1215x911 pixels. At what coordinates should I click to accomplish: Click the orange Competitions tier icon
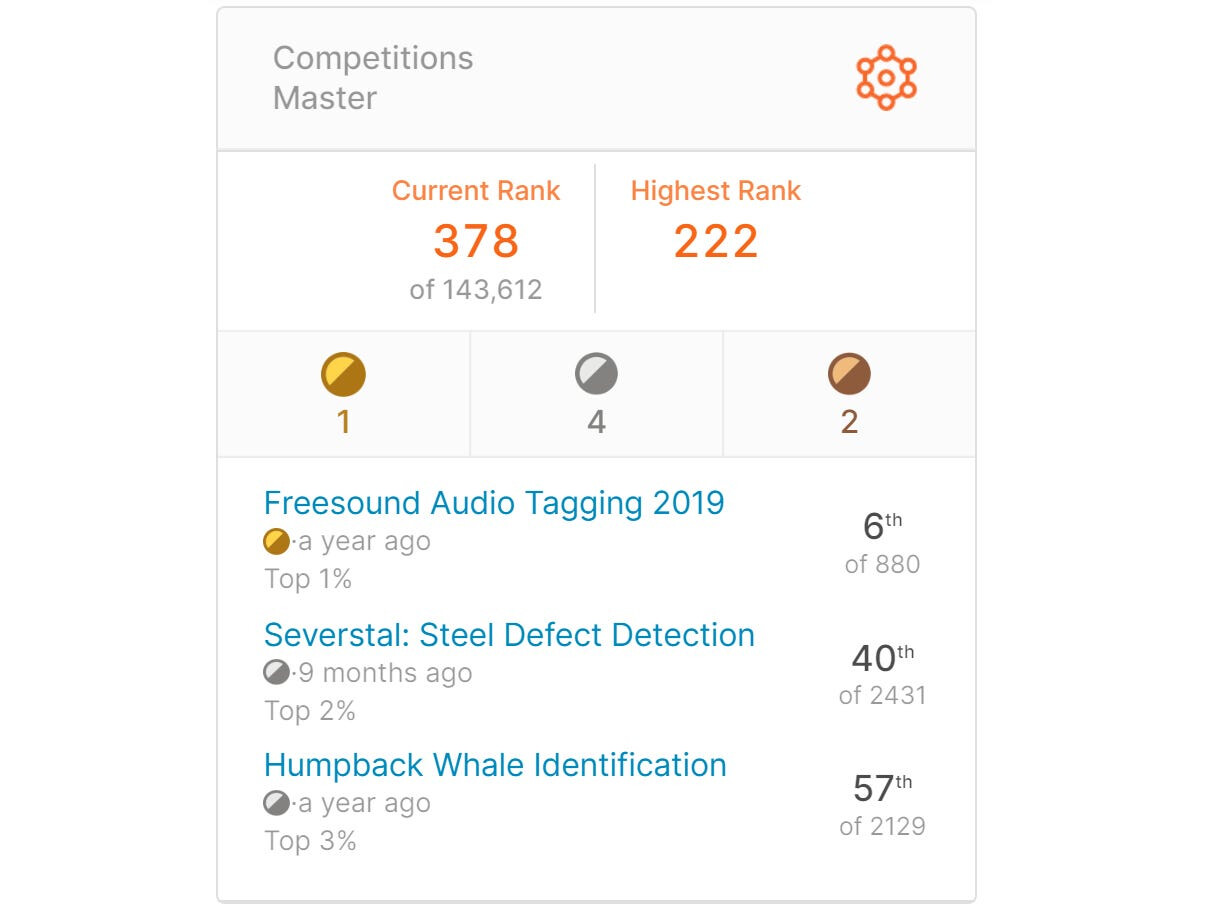coord(886,77)
